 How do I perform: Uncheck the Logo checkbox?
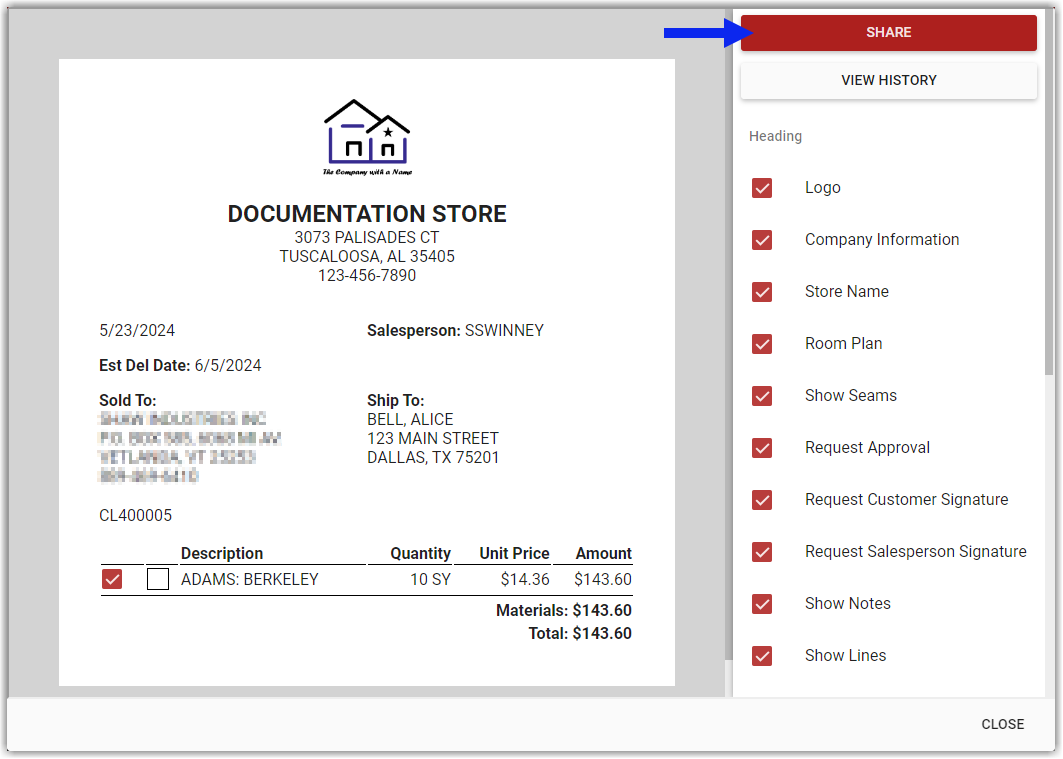[762, 188]
